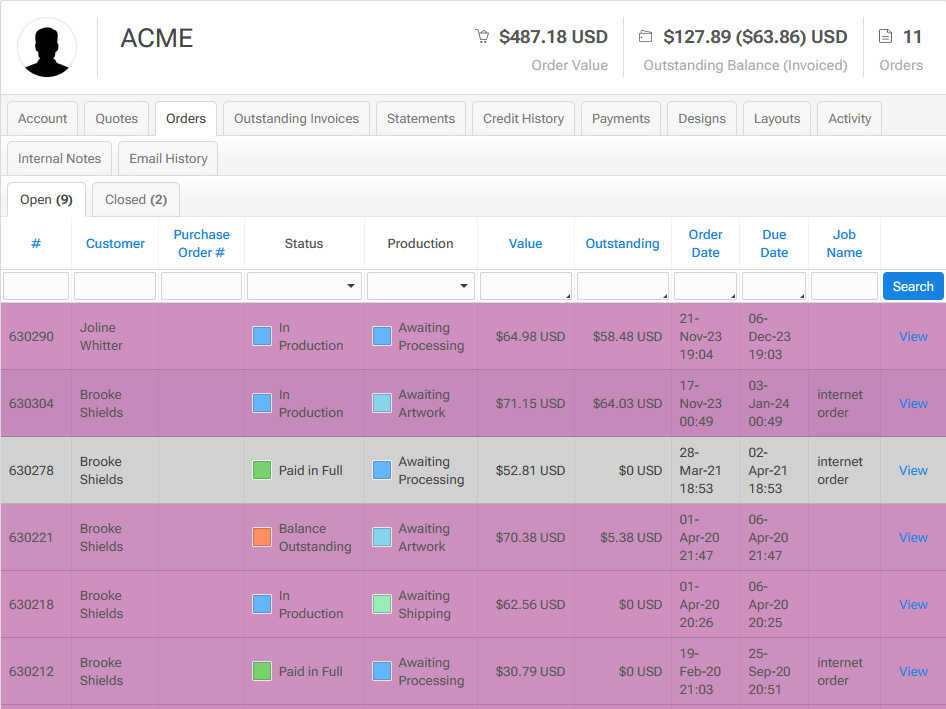
Task: Sort by the Customer column header
Action: tap(115, 243)
